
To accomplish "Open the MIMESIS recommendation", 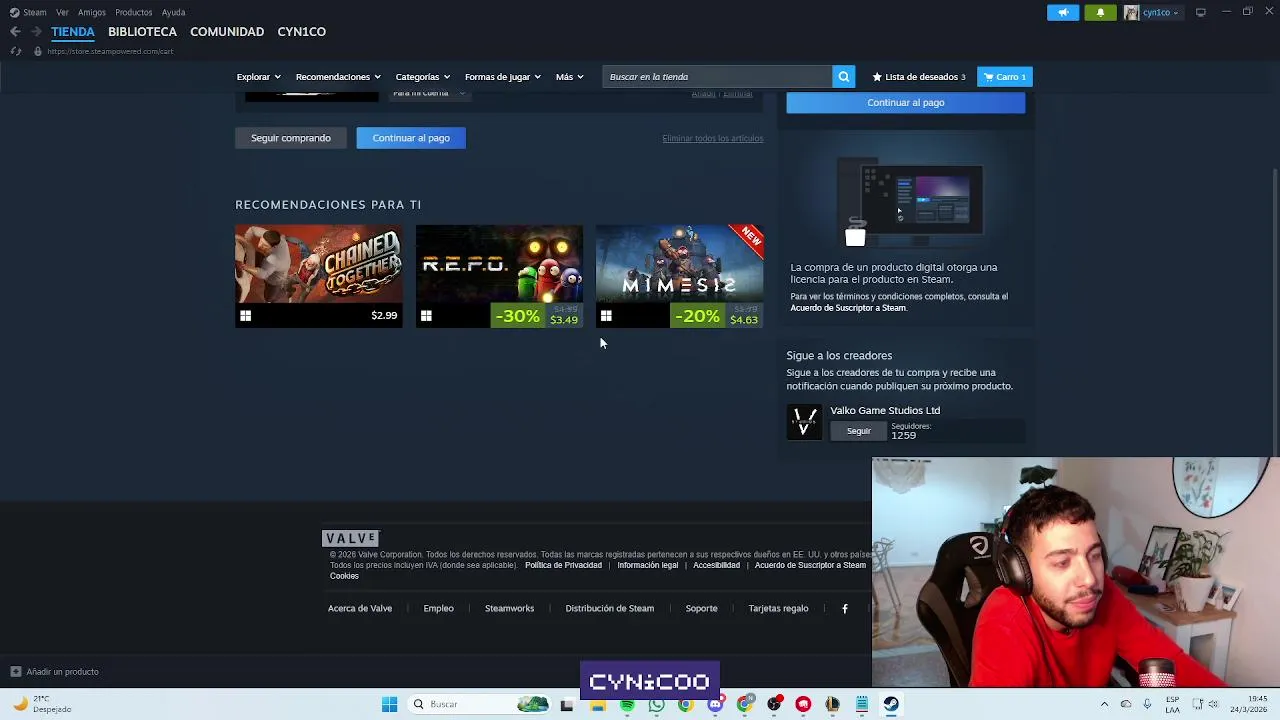I will coord(679,277).
